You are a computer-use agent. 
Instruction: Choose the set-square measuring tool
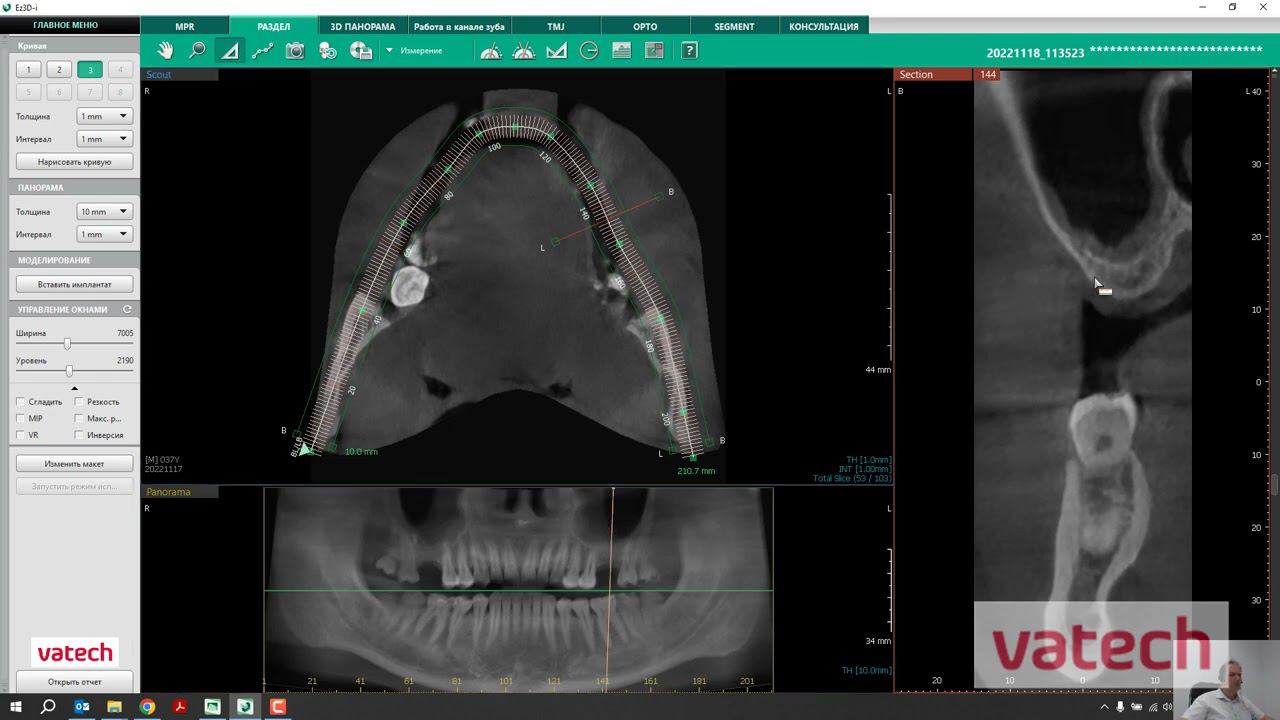point(557,51)
